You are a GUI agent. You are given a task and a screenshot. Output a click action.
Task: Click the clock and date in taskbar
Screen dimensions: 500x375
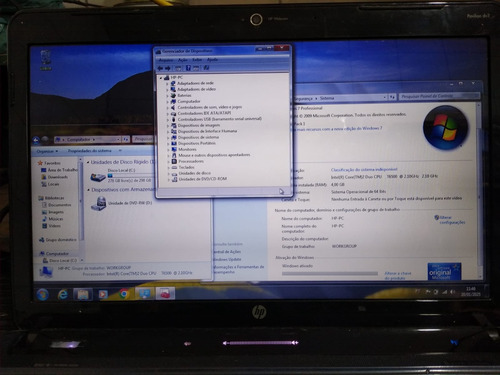[x=471, y=292]
